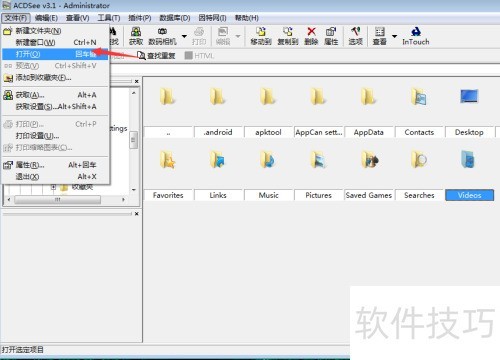
Task: Choose 获取设置(S)... in File menu
Action: [x=55, y=107]
